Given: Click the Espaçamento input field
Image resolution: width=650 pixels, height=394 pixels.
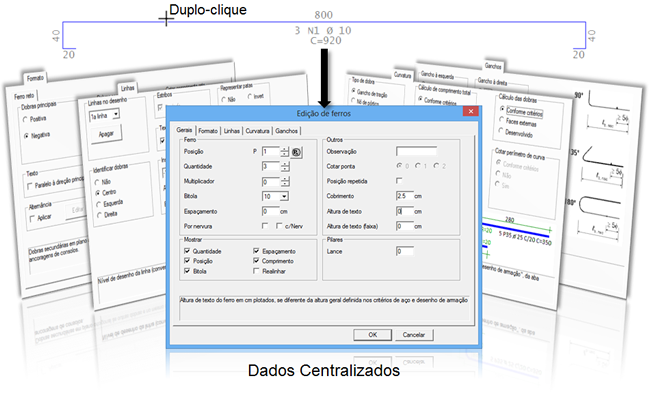Looking at the screenshot, I should pyautogui.click(x=271, y=212).
